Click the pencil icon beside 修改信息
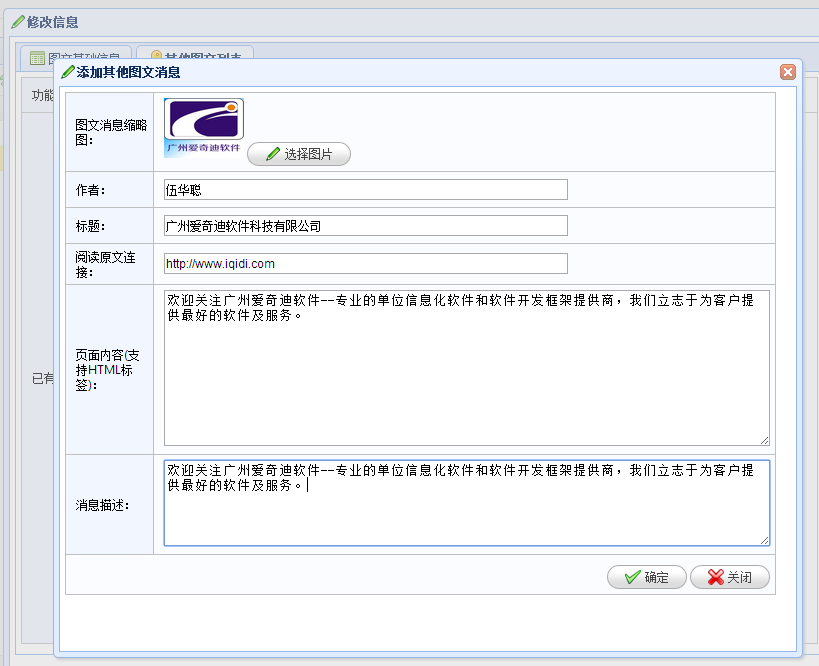 [x=18, y=22]
